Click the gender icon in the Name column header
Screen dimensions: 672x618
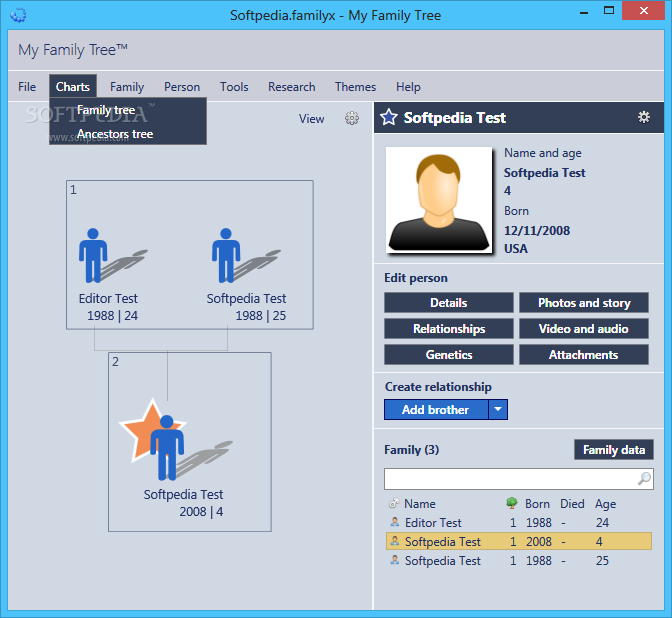pyautogui.click(x=393, y=504)
